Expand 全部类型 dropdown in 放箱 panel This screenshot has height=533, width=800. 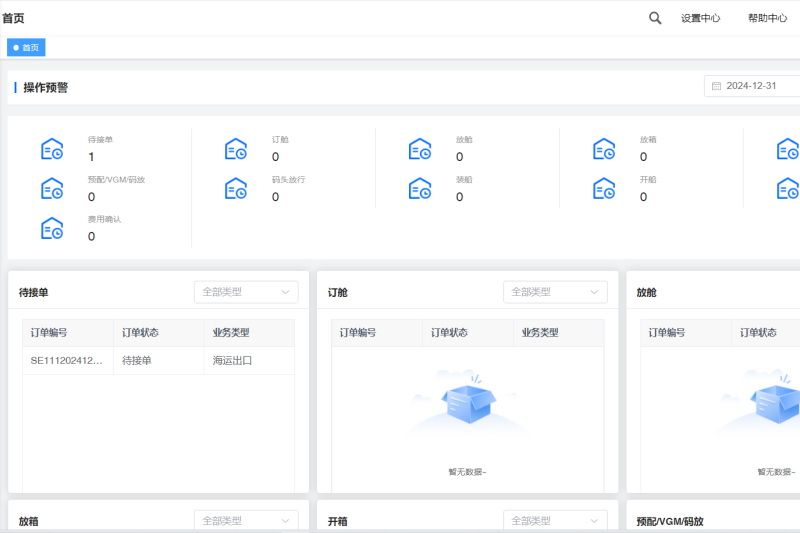246,520
